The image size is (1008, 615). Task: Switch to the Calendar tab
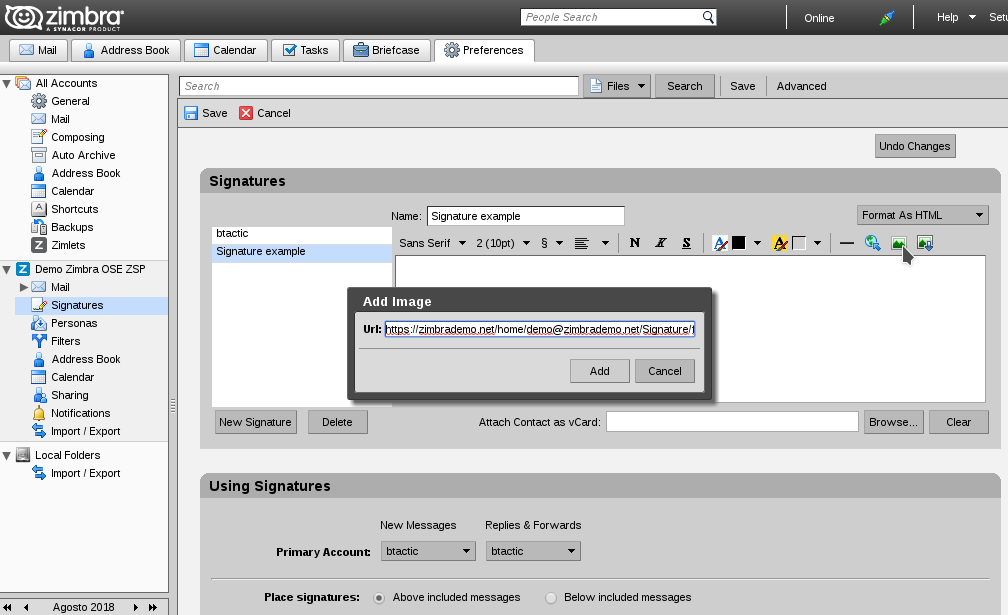pos(225,50)
